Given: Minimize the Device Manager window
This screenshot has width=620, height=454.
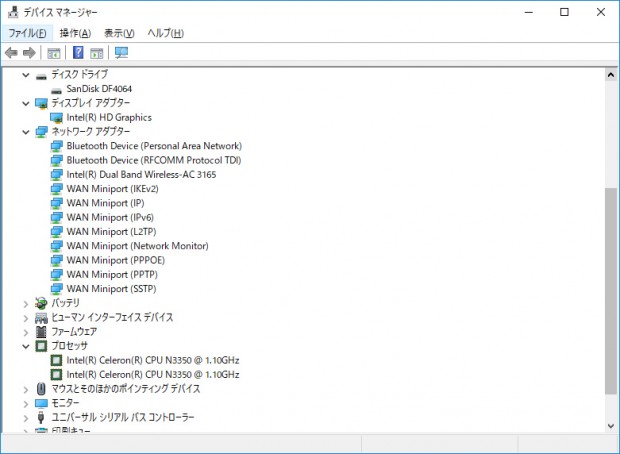Looking at the screenshot, I should point(529,12).
